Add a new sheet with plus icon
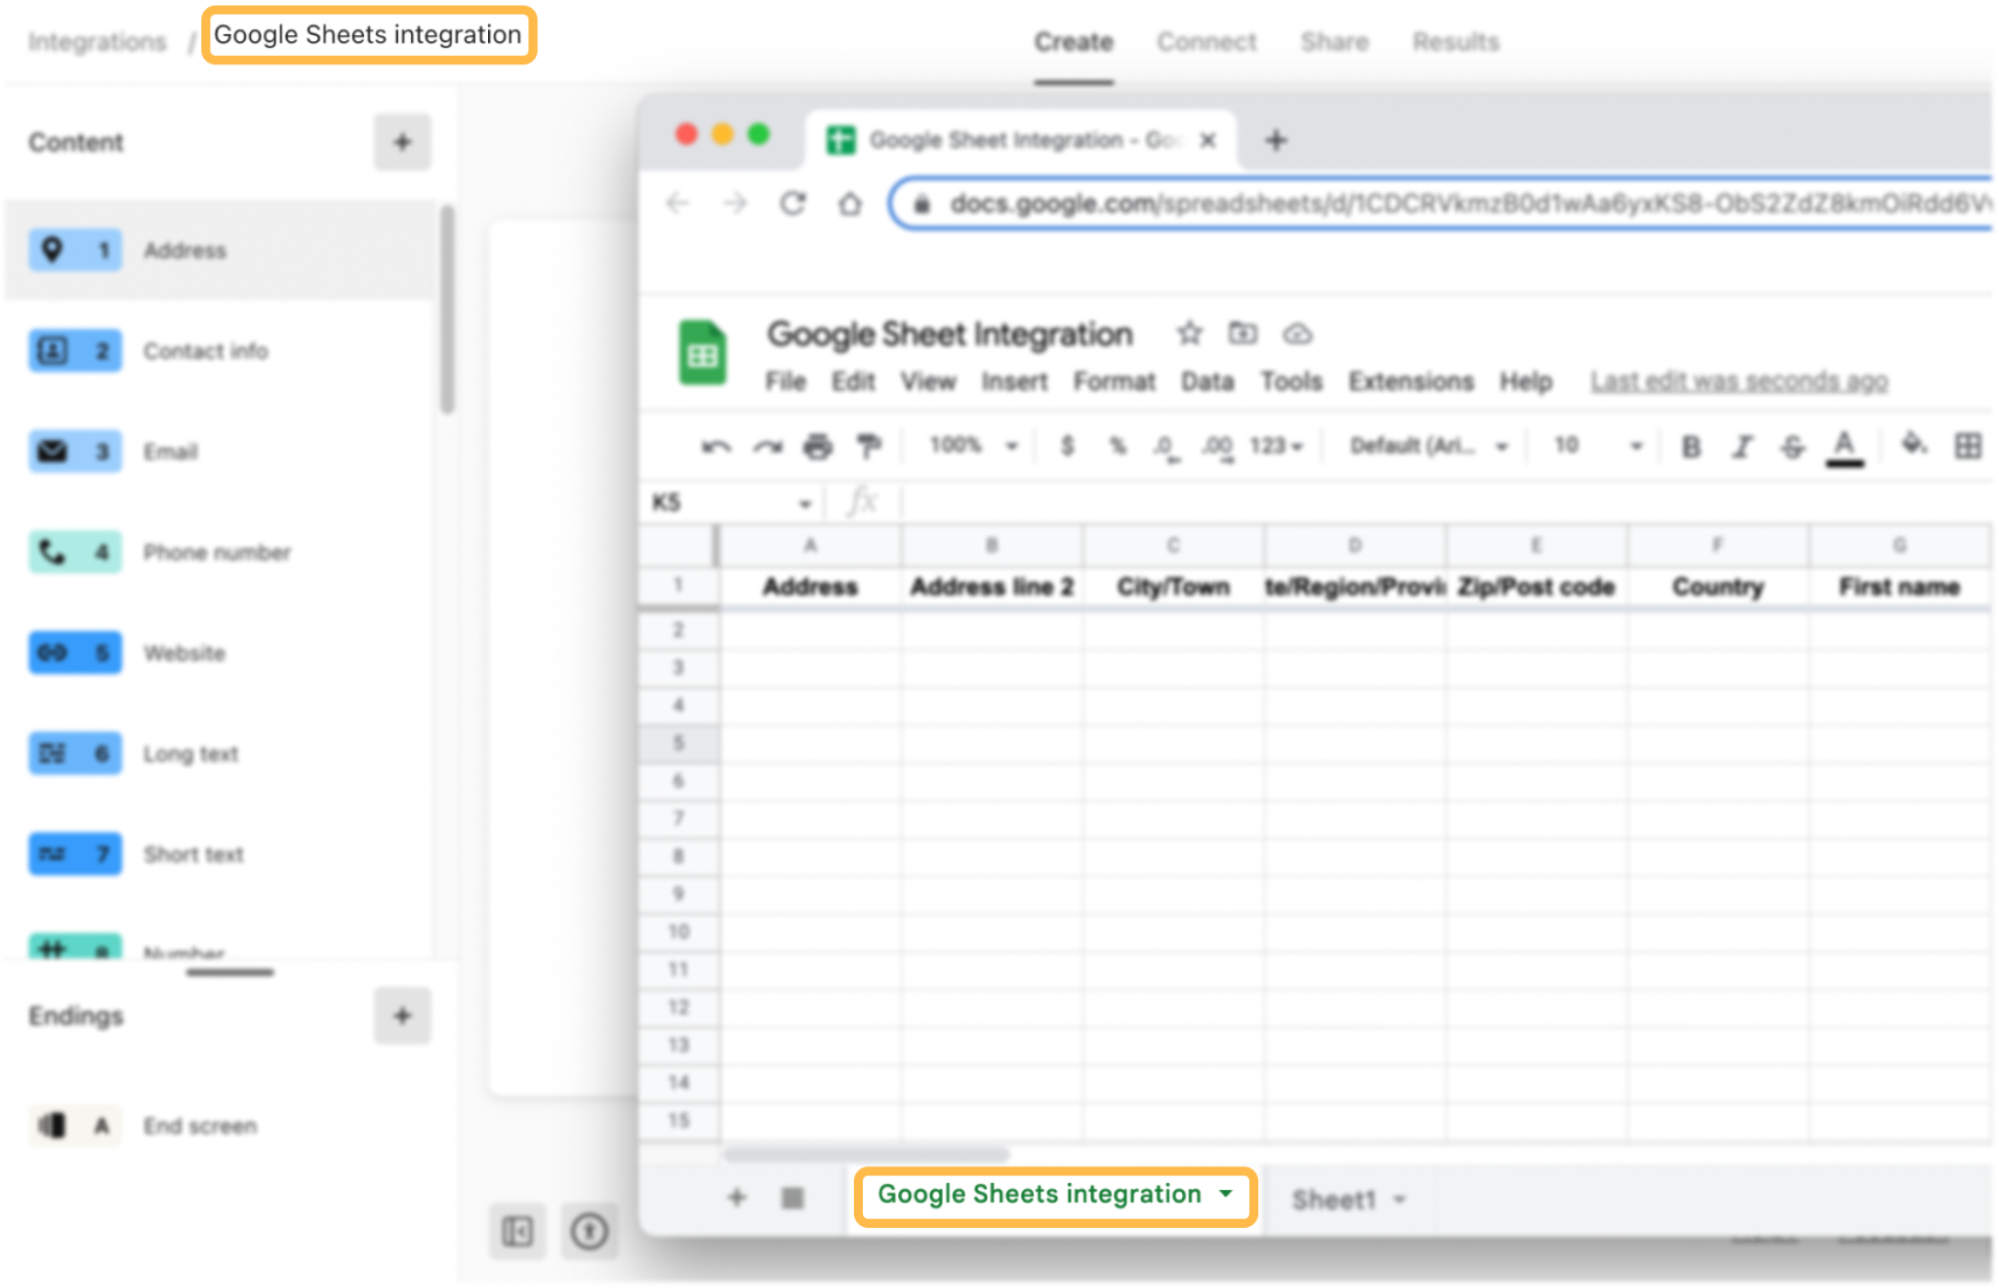This screenshot has height=1288, width=1999. [737, 1197]
